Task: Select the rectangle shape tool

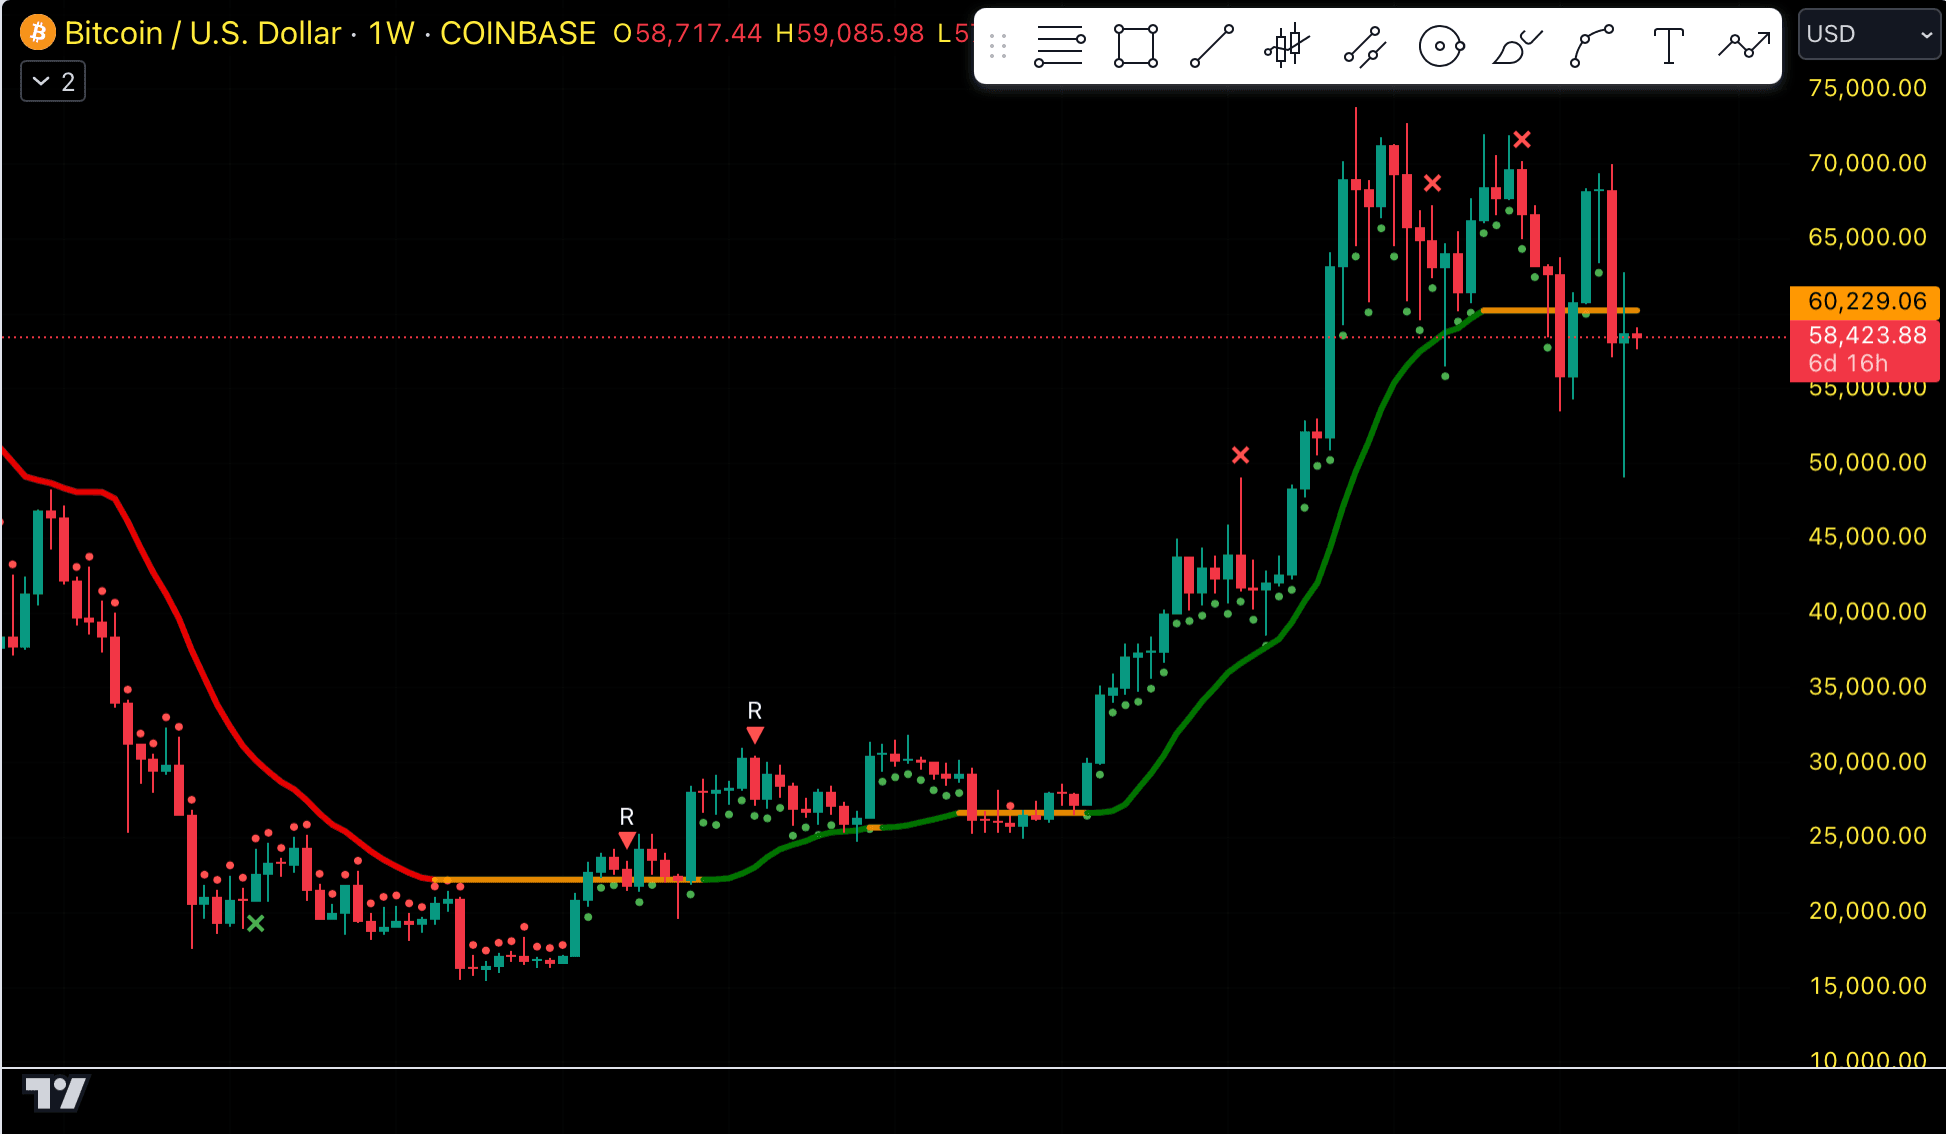Action: [x=1136, y=46]
